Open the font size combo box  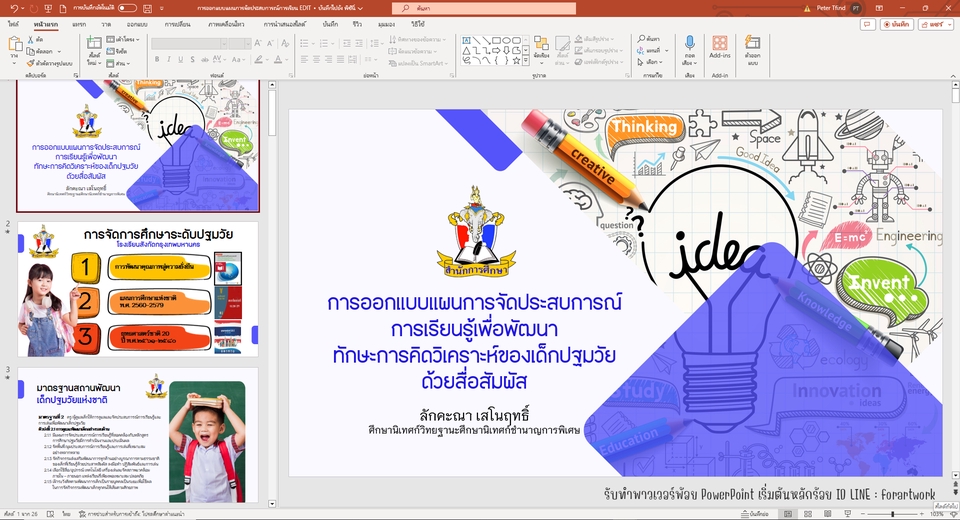239,43
